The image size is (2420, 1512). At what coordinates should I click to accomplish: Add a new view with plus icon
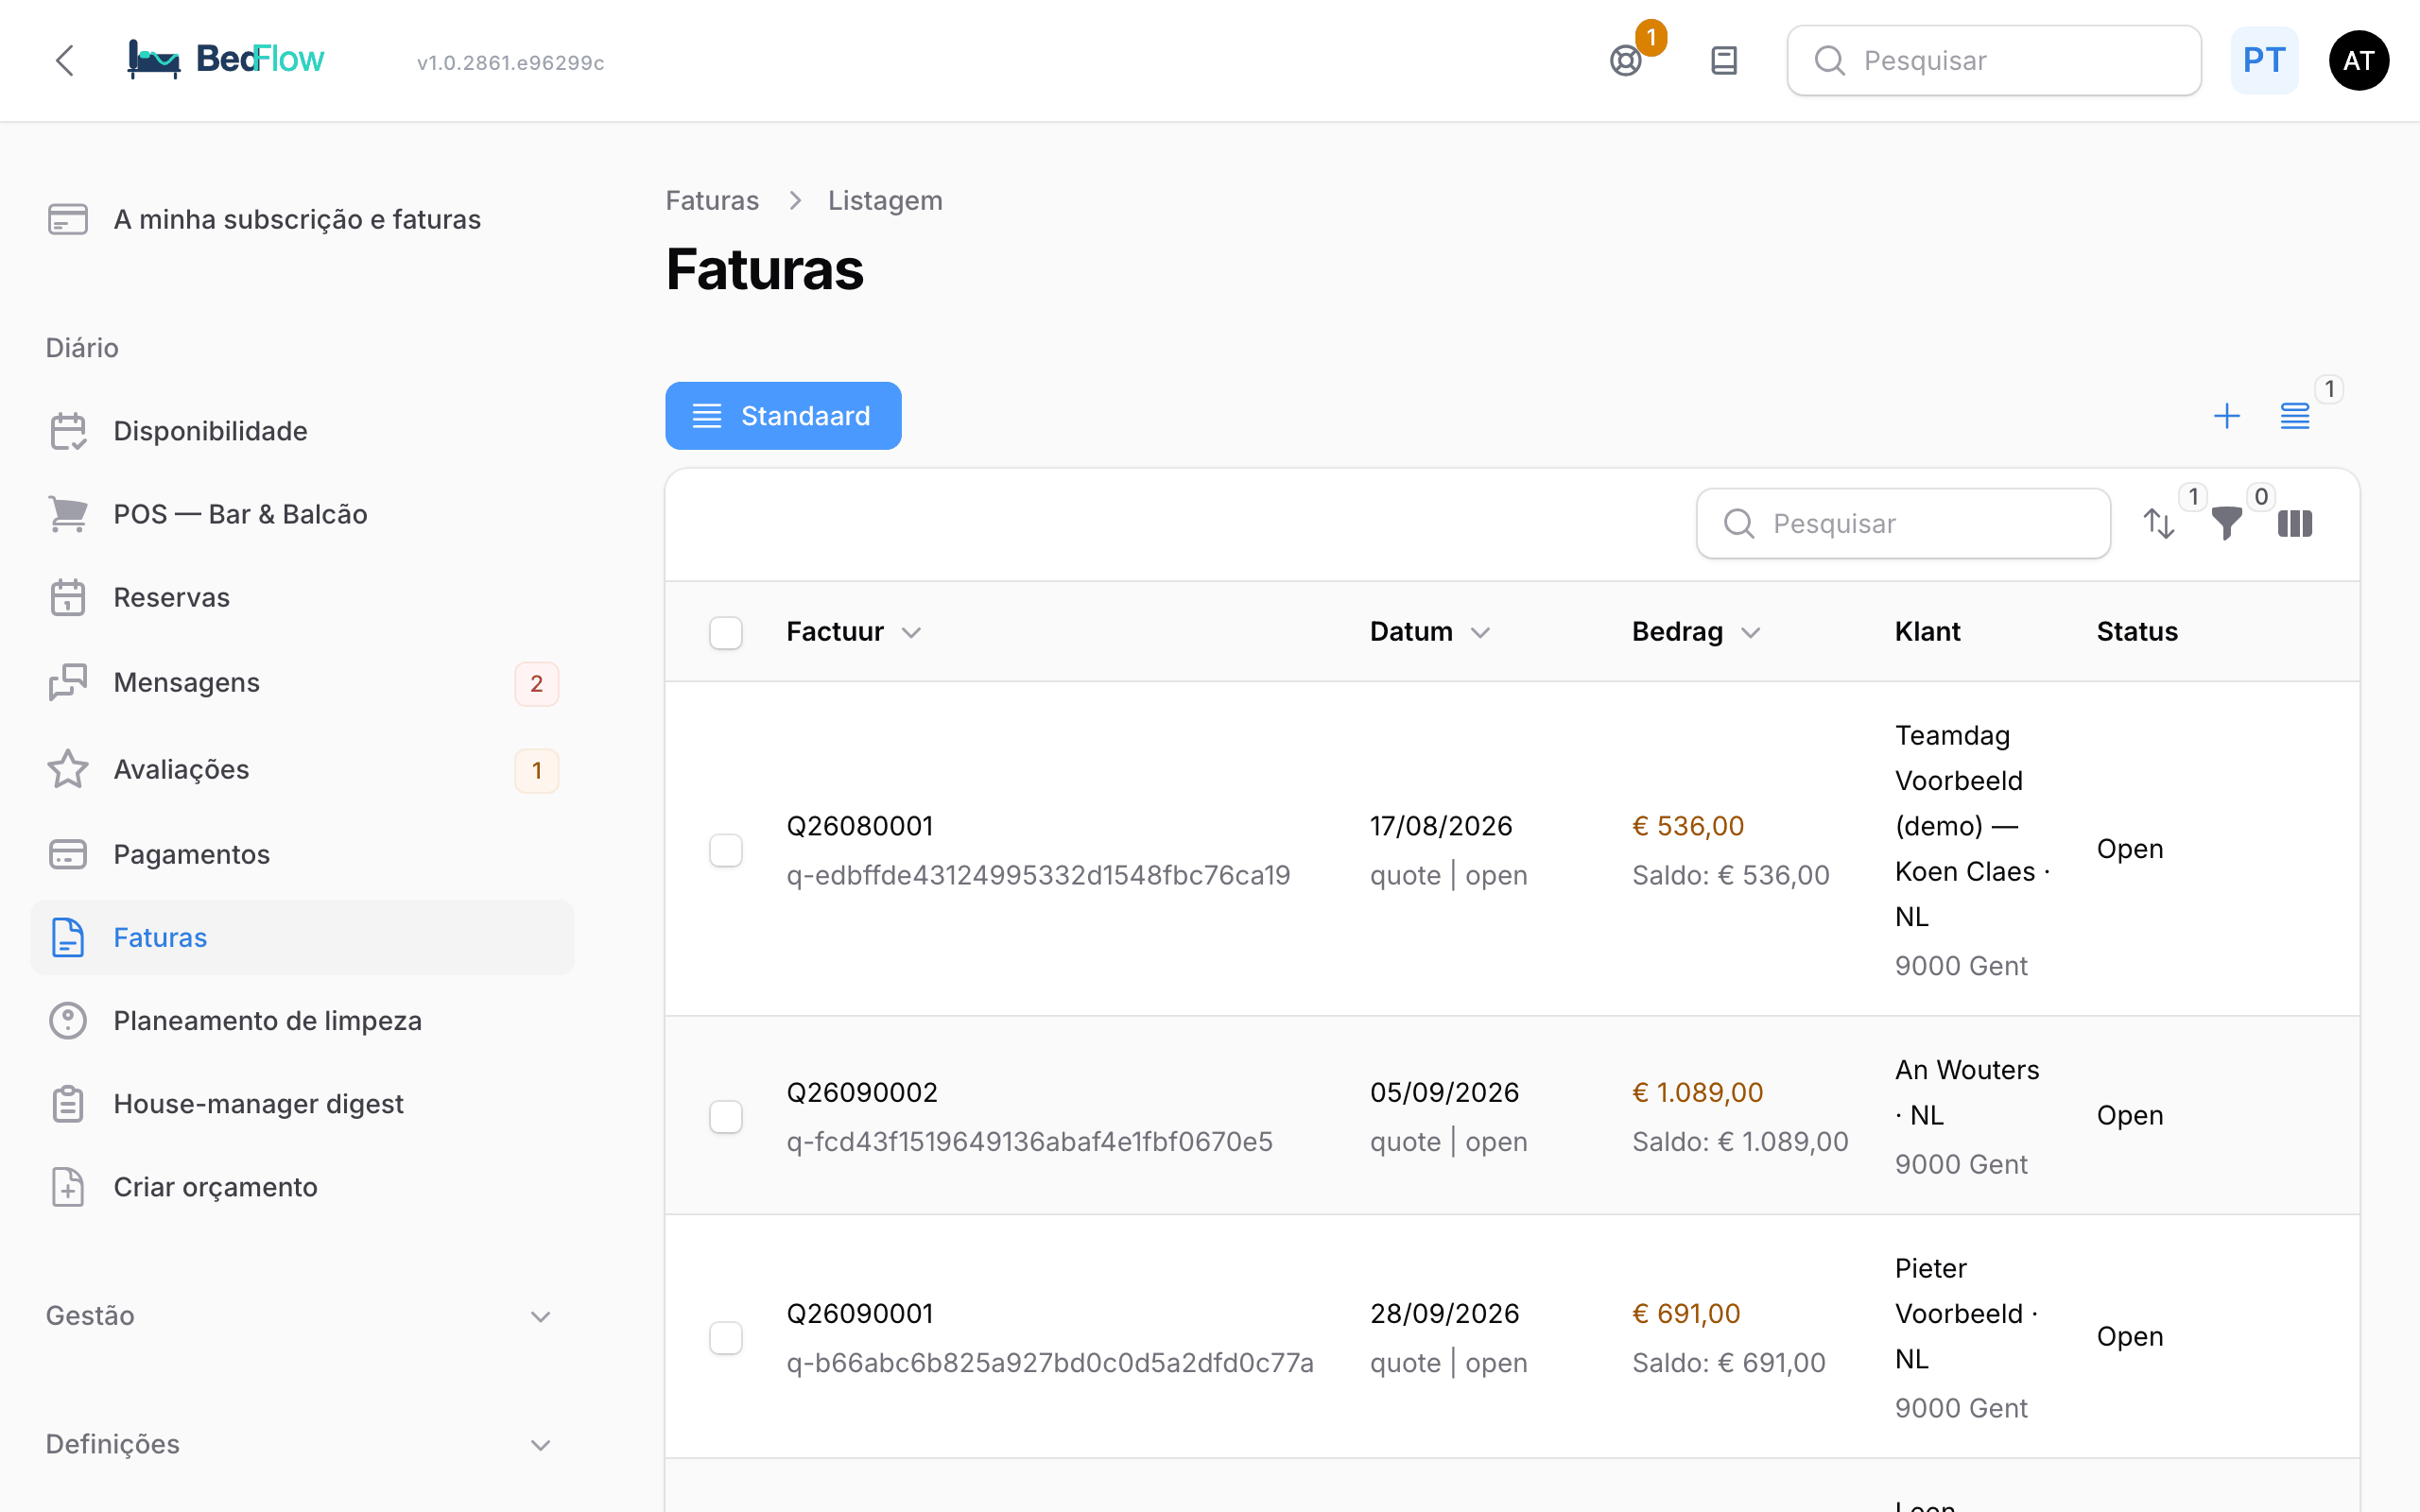pos(2227,416)
